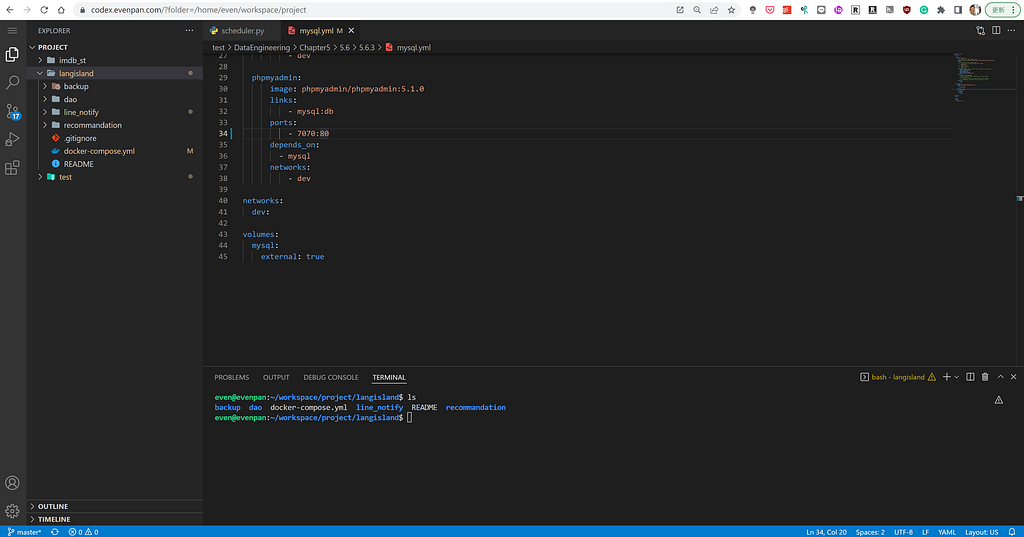1024x537 pixels.
Task: Click the bash - langisland terminal label
Action: tap(898, 377)
